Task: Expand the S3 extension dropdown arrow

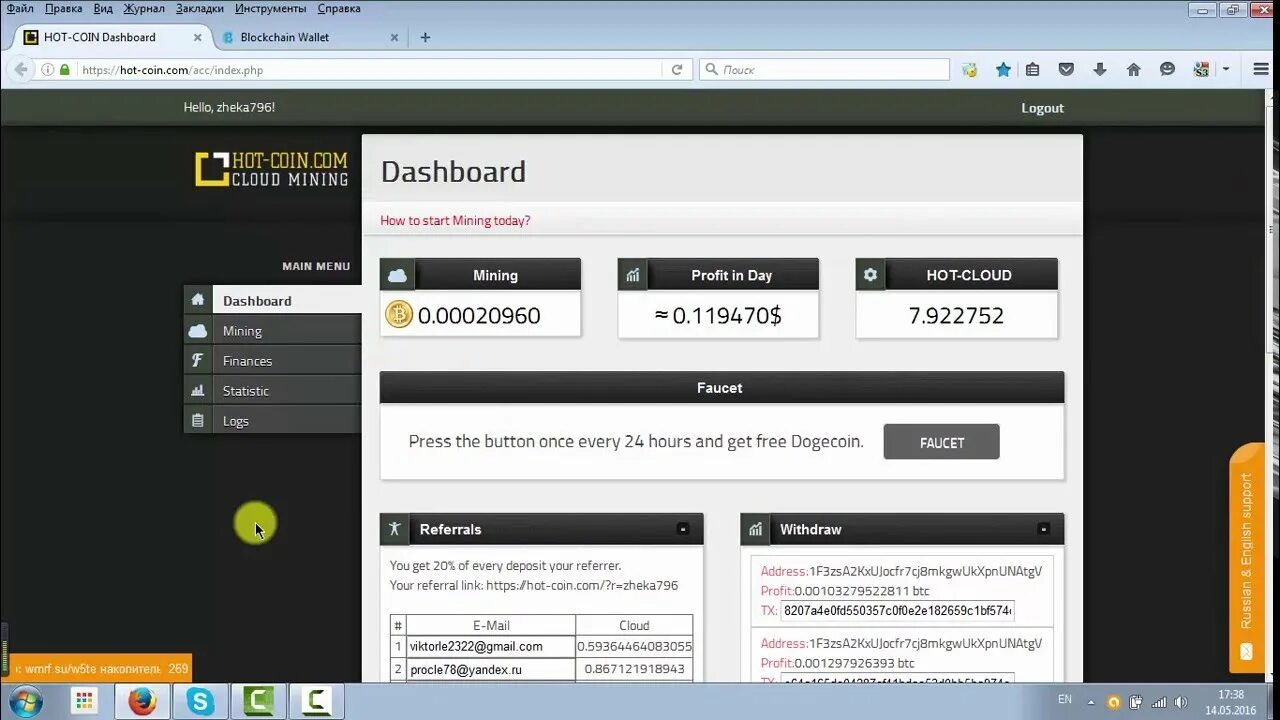Action: [1225, 70]
